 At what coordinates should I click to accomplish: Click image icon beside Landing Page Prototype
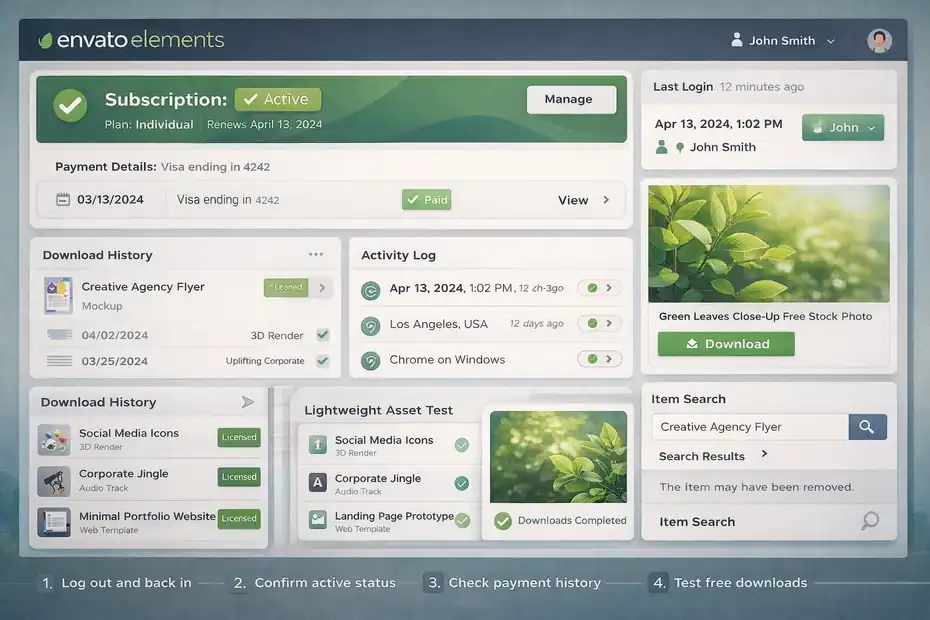(x=318, y=520)
